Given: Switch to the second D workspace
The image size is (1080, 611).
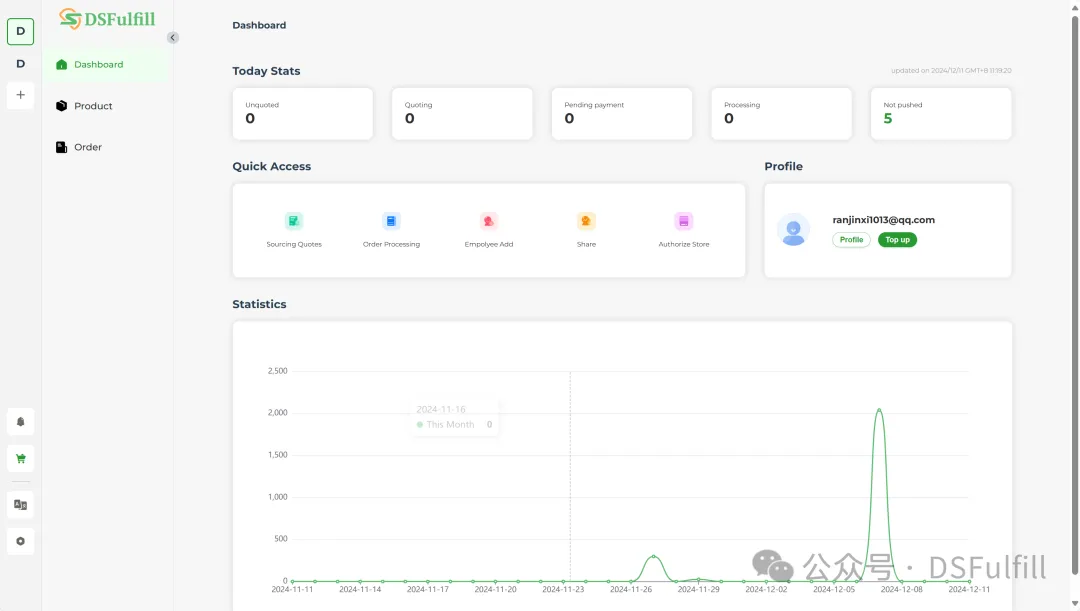Looking at the screenshot, I should (x=20, y=64).
